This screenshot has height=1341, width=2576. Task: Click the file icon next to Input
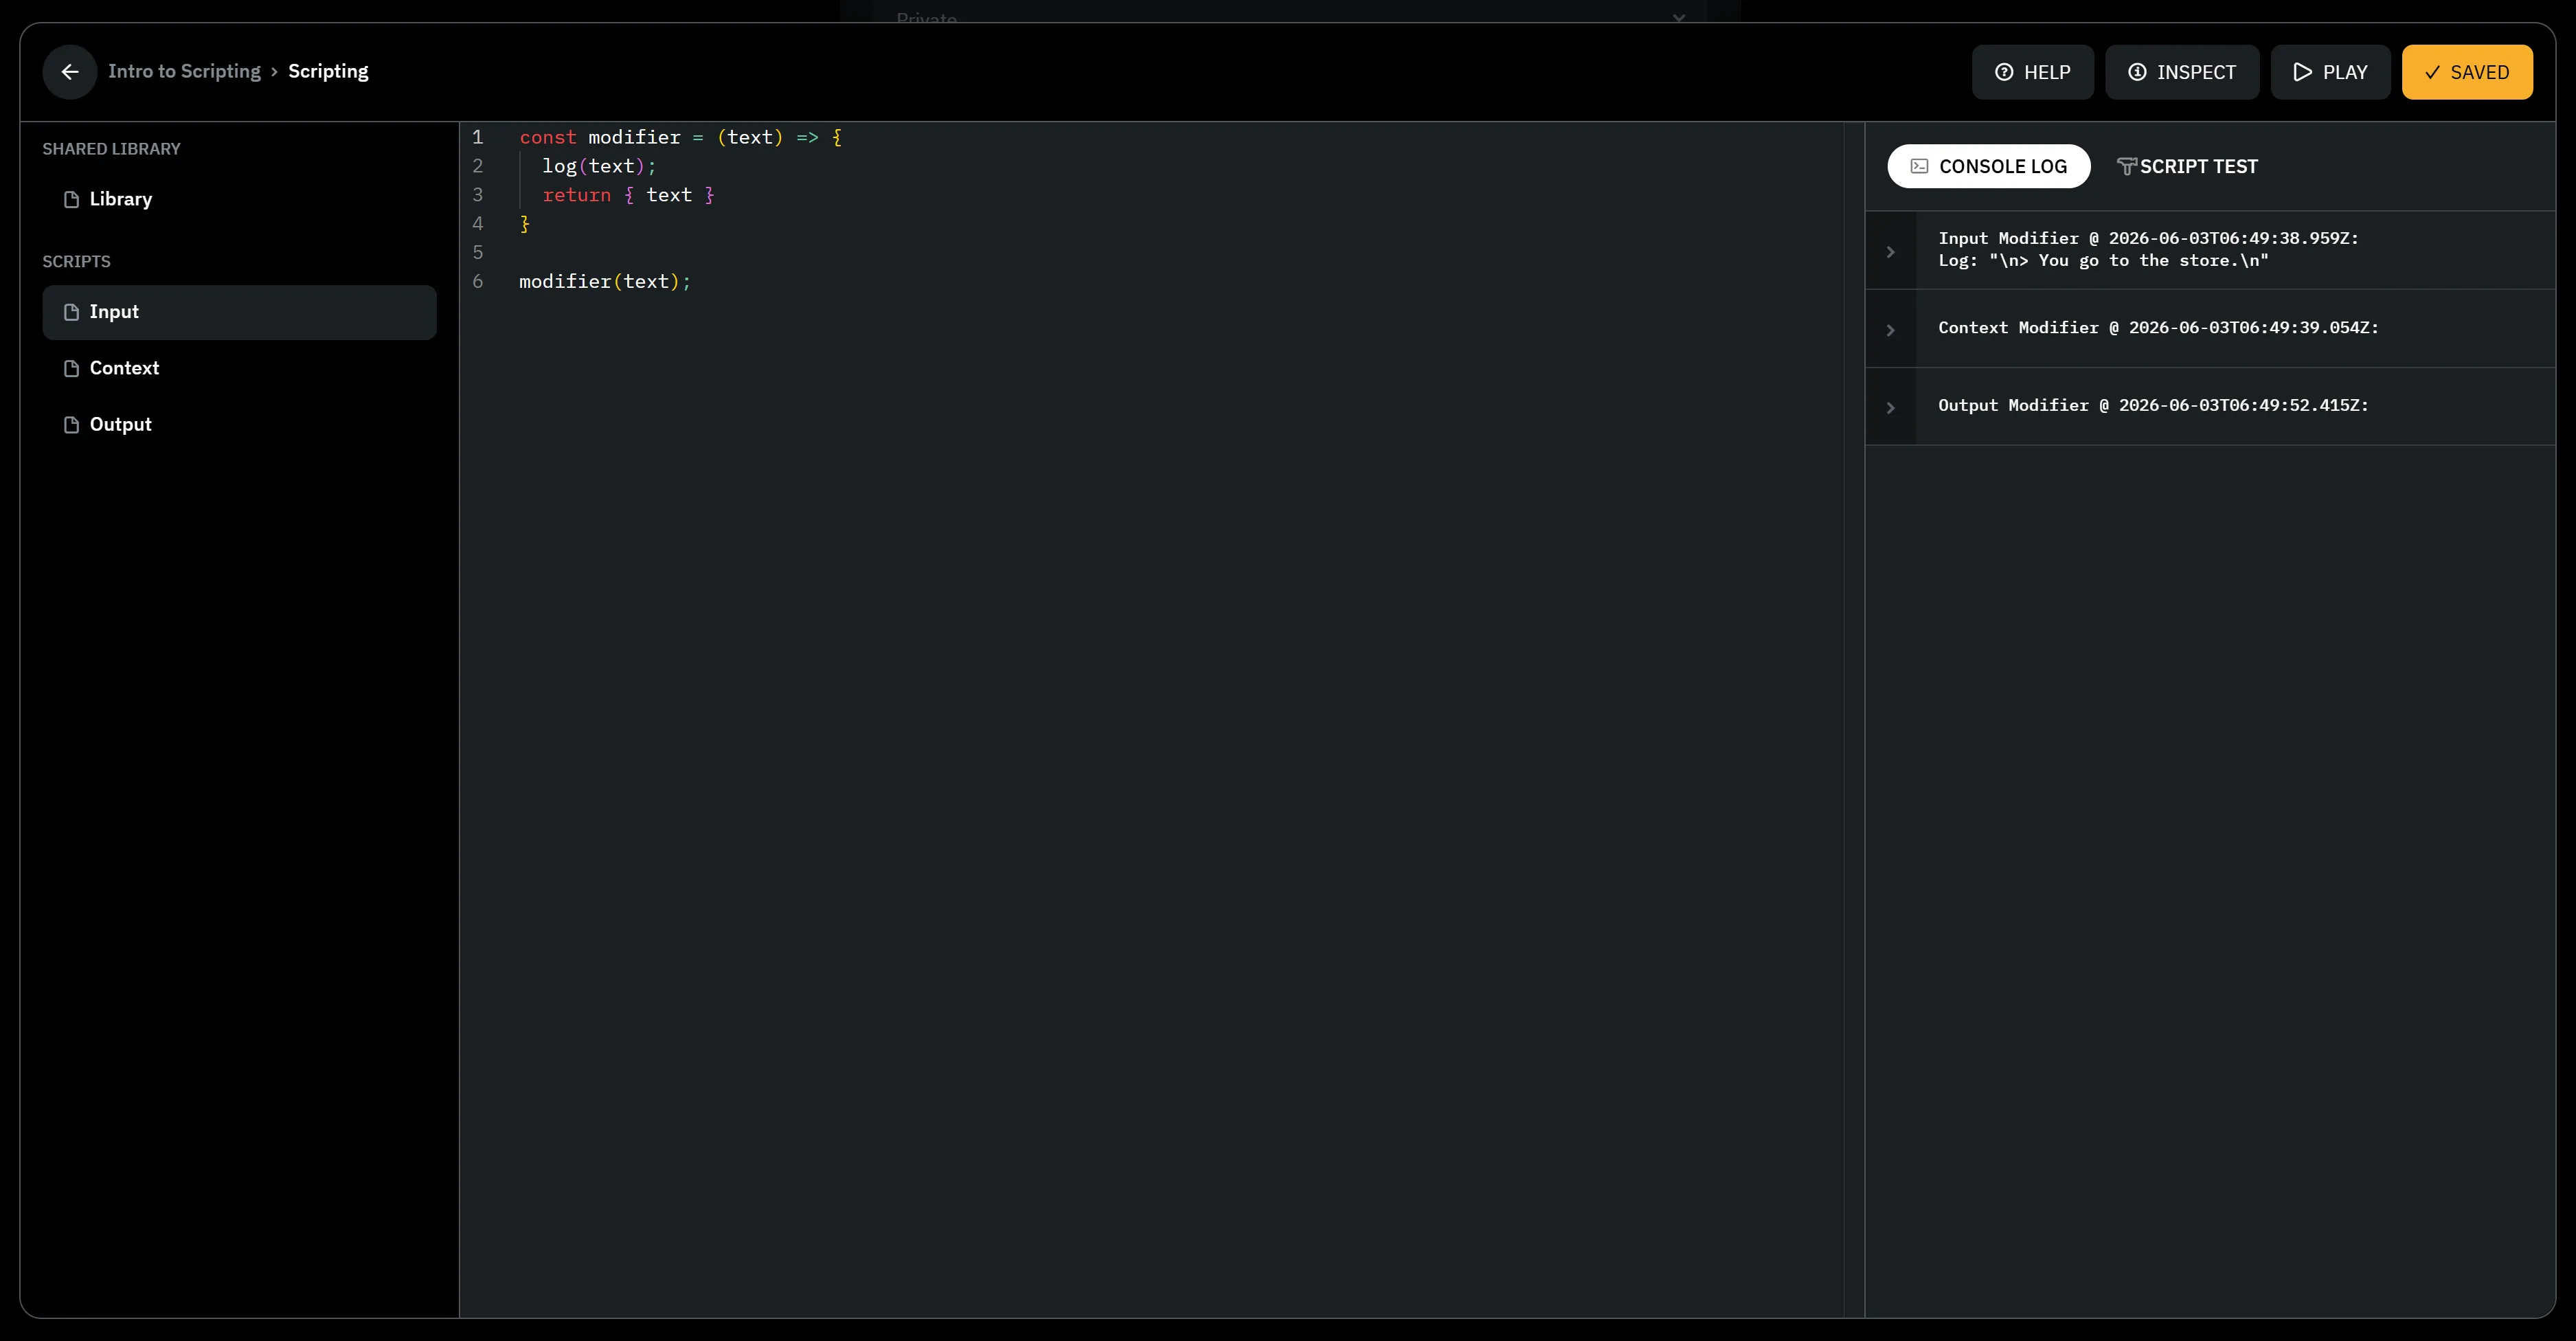71,312
